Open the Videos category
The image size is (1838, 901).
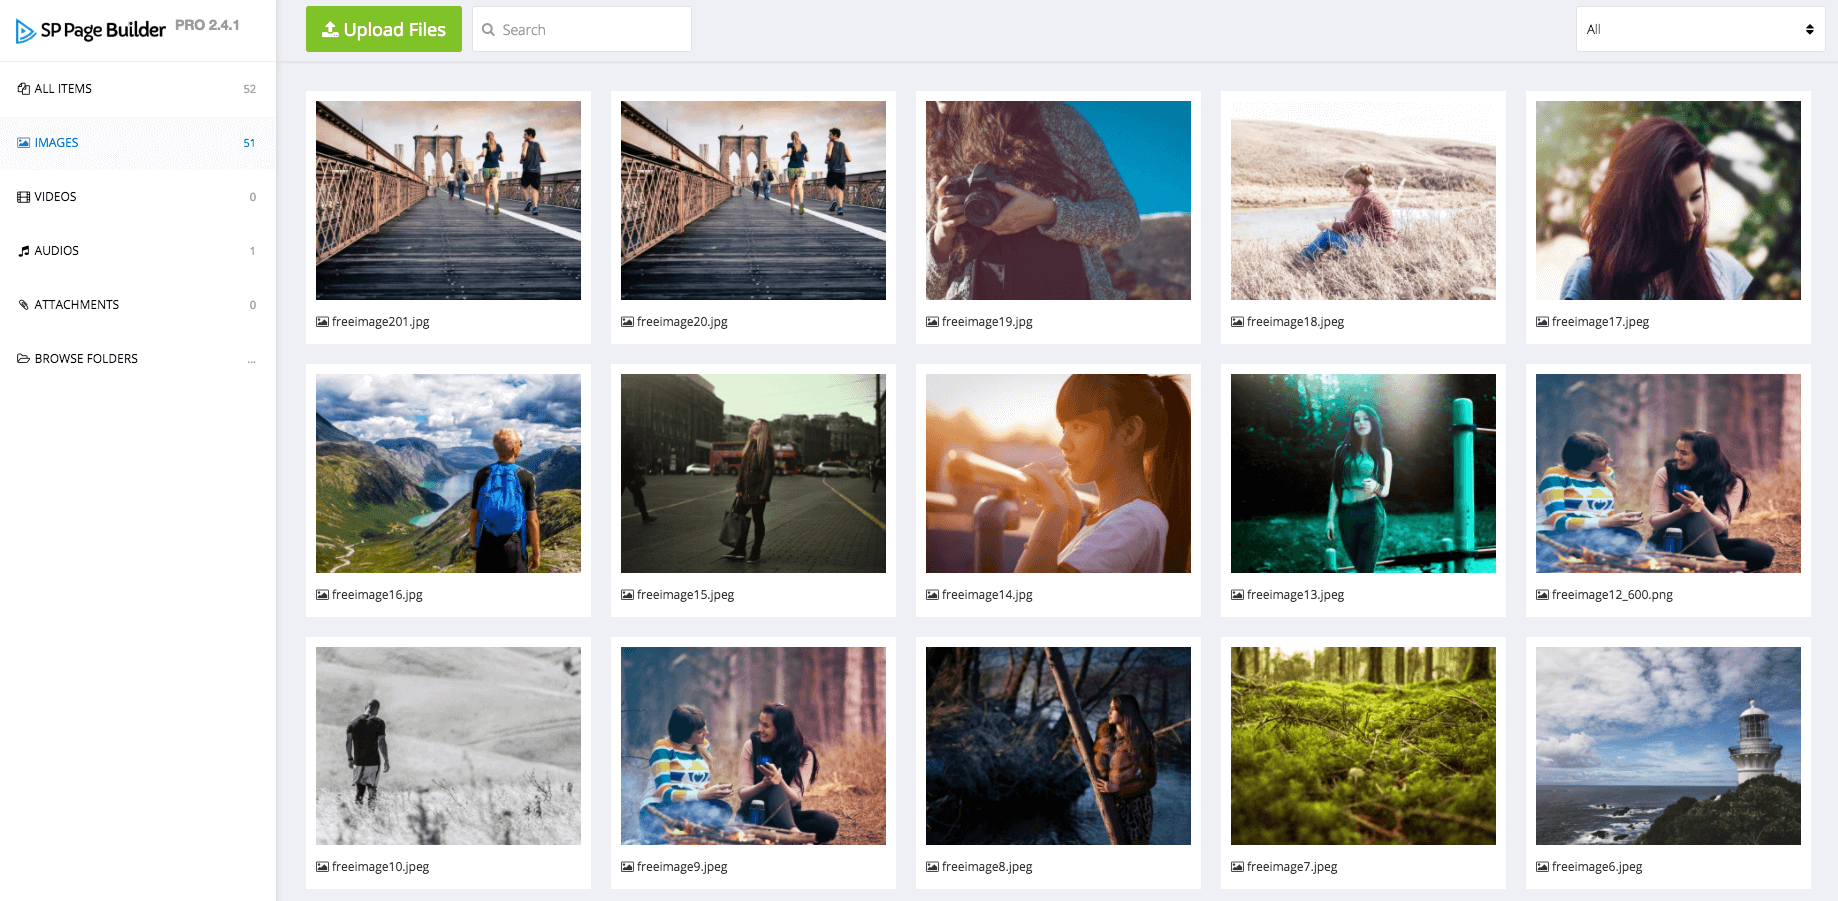(x=137, y=197)
